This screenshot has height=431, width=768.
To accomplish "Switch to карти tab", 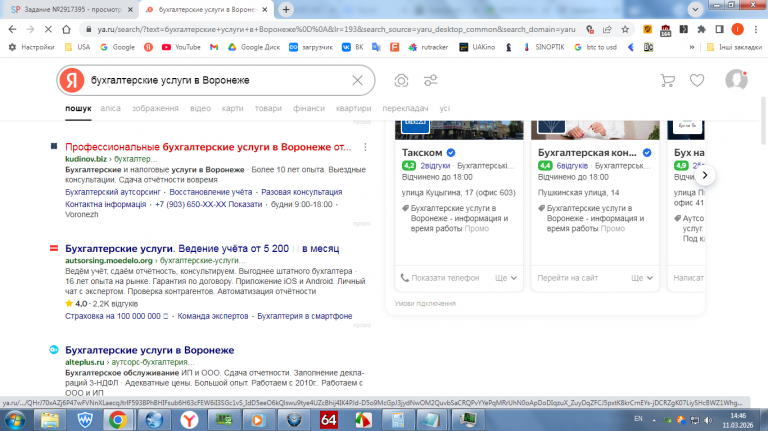I will [x=232, y=108].
